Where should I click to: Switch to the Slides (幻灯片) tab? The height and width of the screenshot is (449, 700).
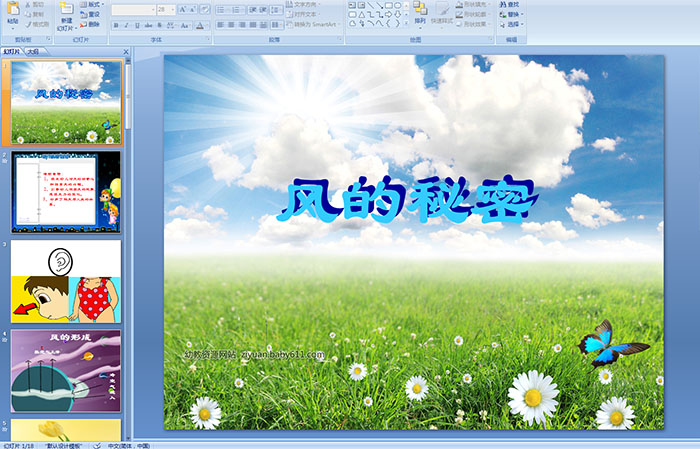pos(12,50)
